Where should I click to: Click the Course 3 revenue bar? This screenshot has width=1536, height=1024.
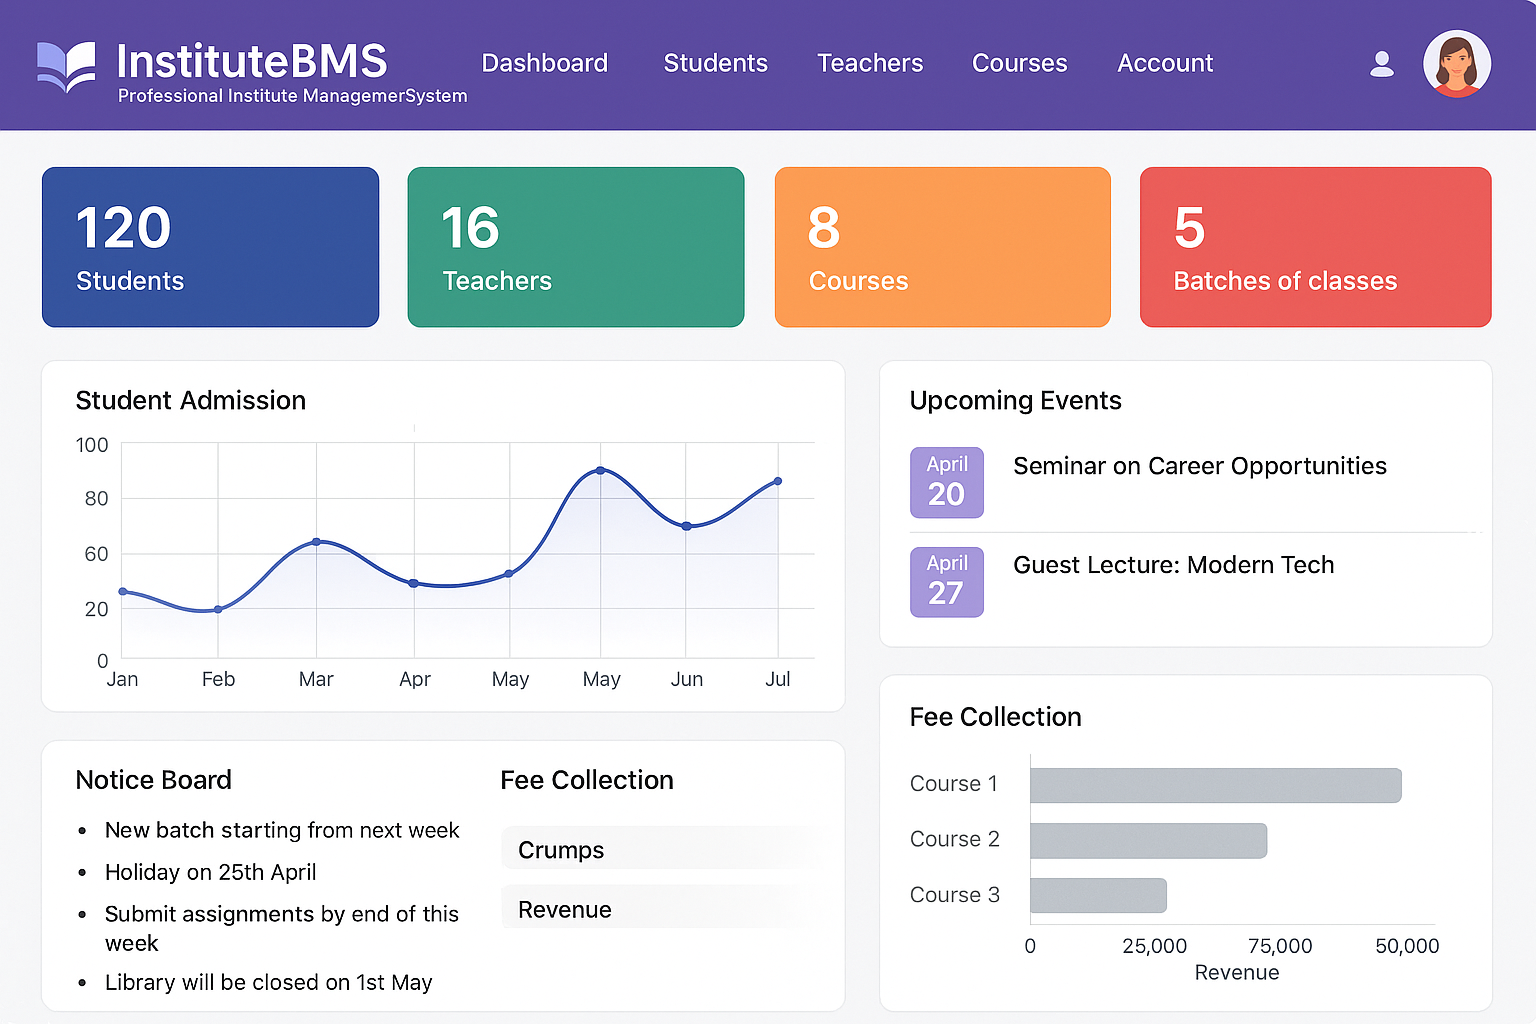1098,895
